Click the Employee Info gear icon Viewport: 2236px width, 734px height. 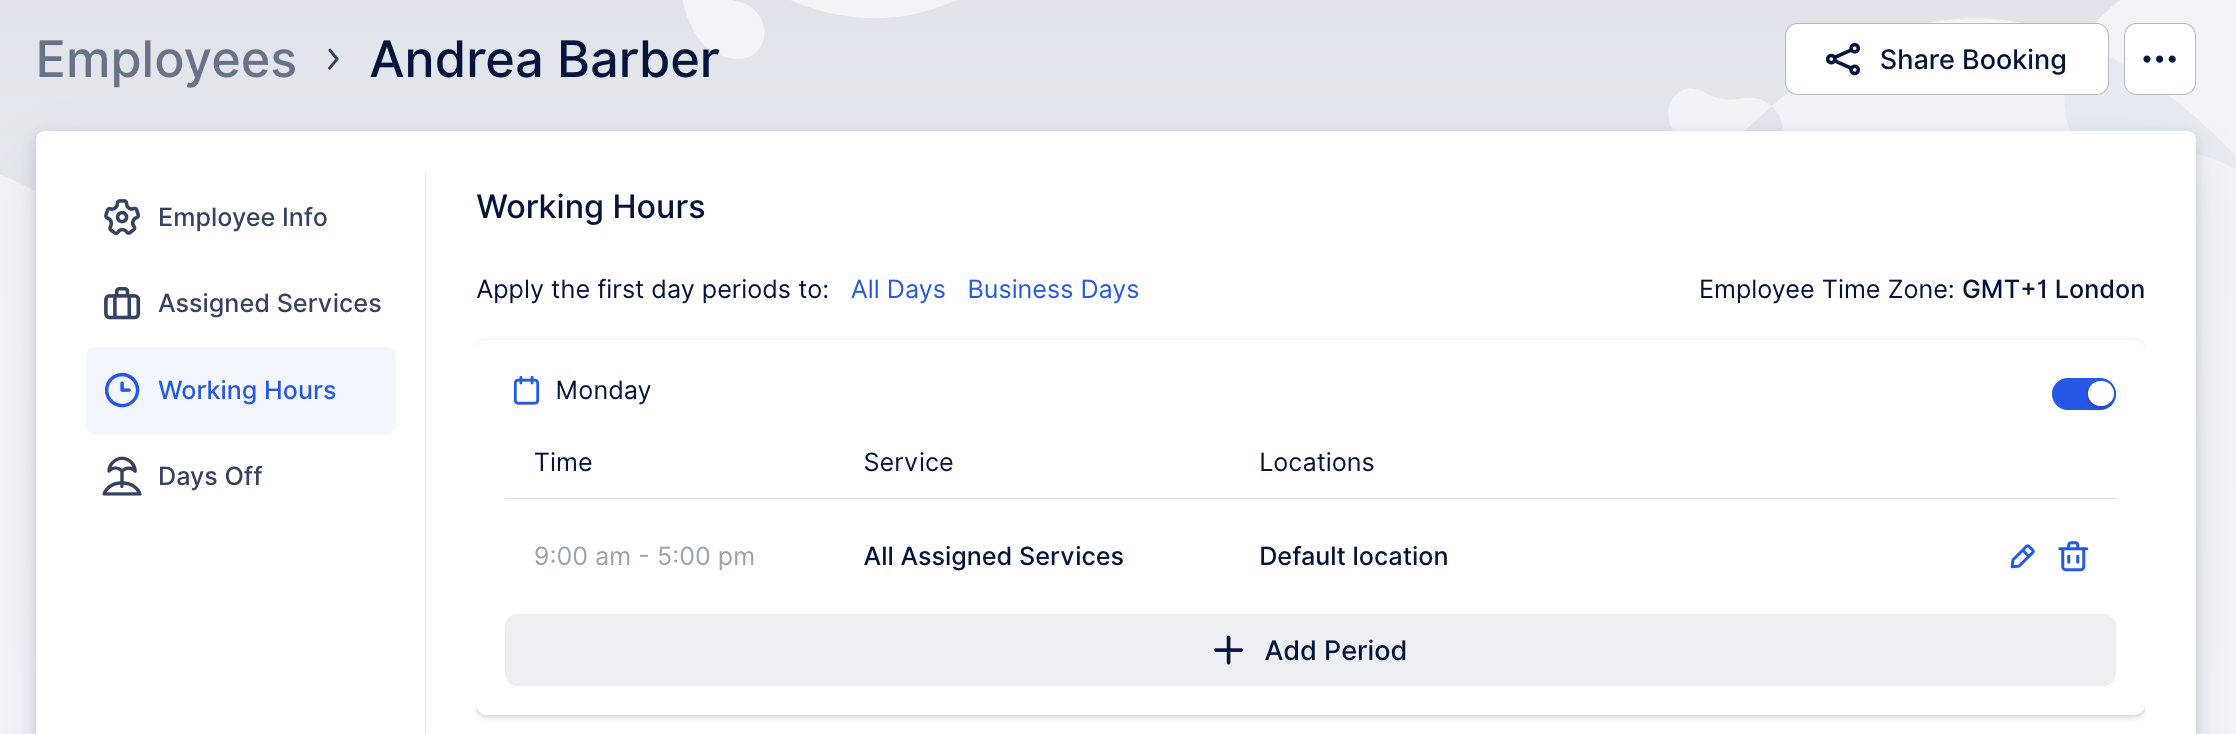click(x=122, y=217)
